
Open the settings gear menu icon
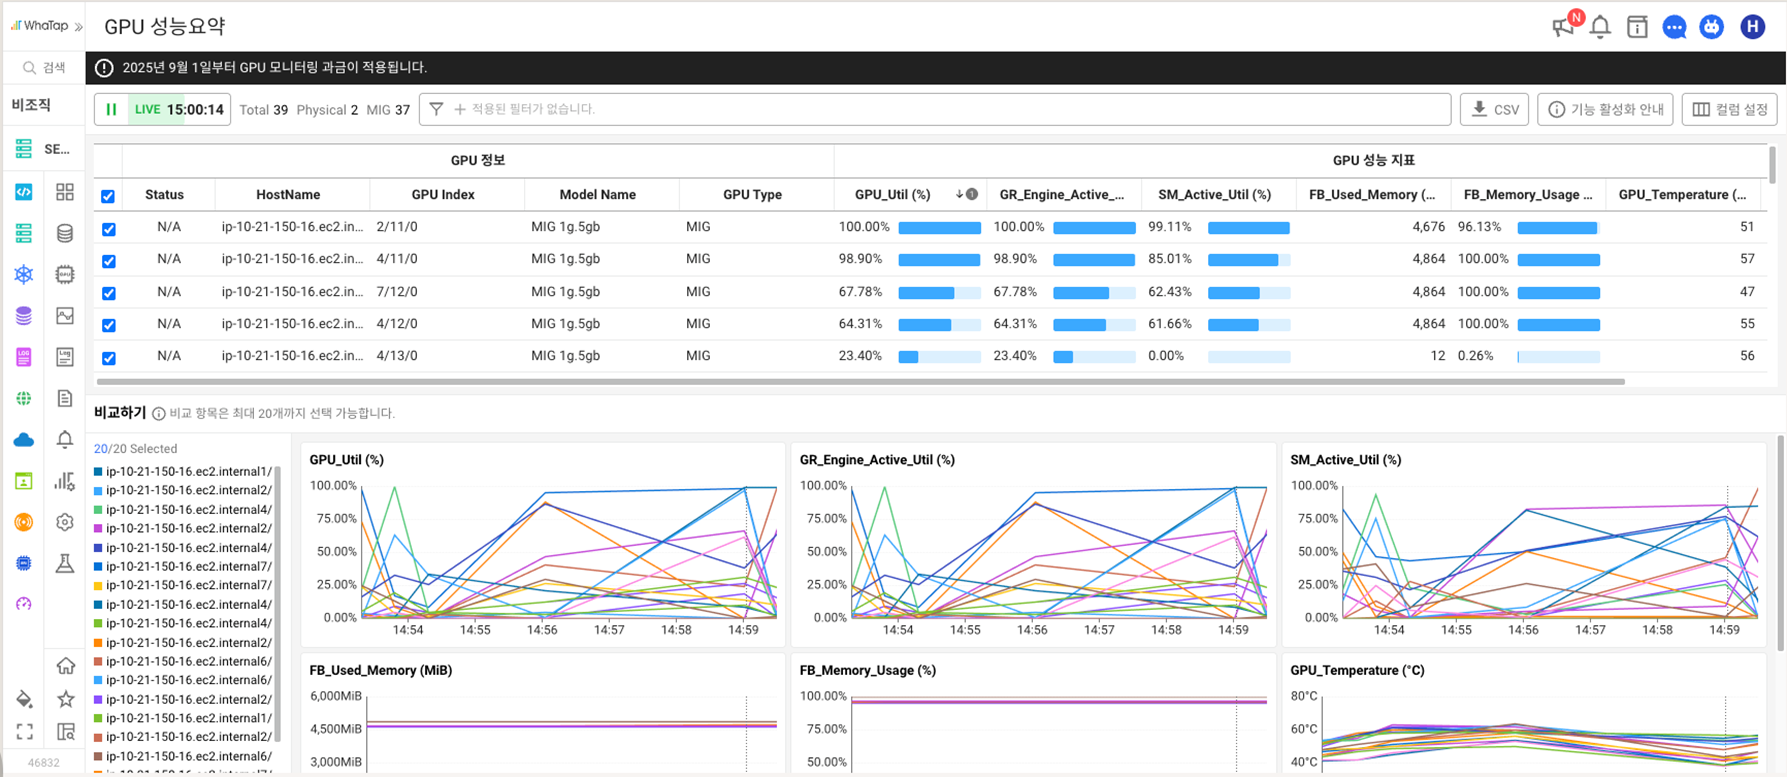(x=65, y=522)
